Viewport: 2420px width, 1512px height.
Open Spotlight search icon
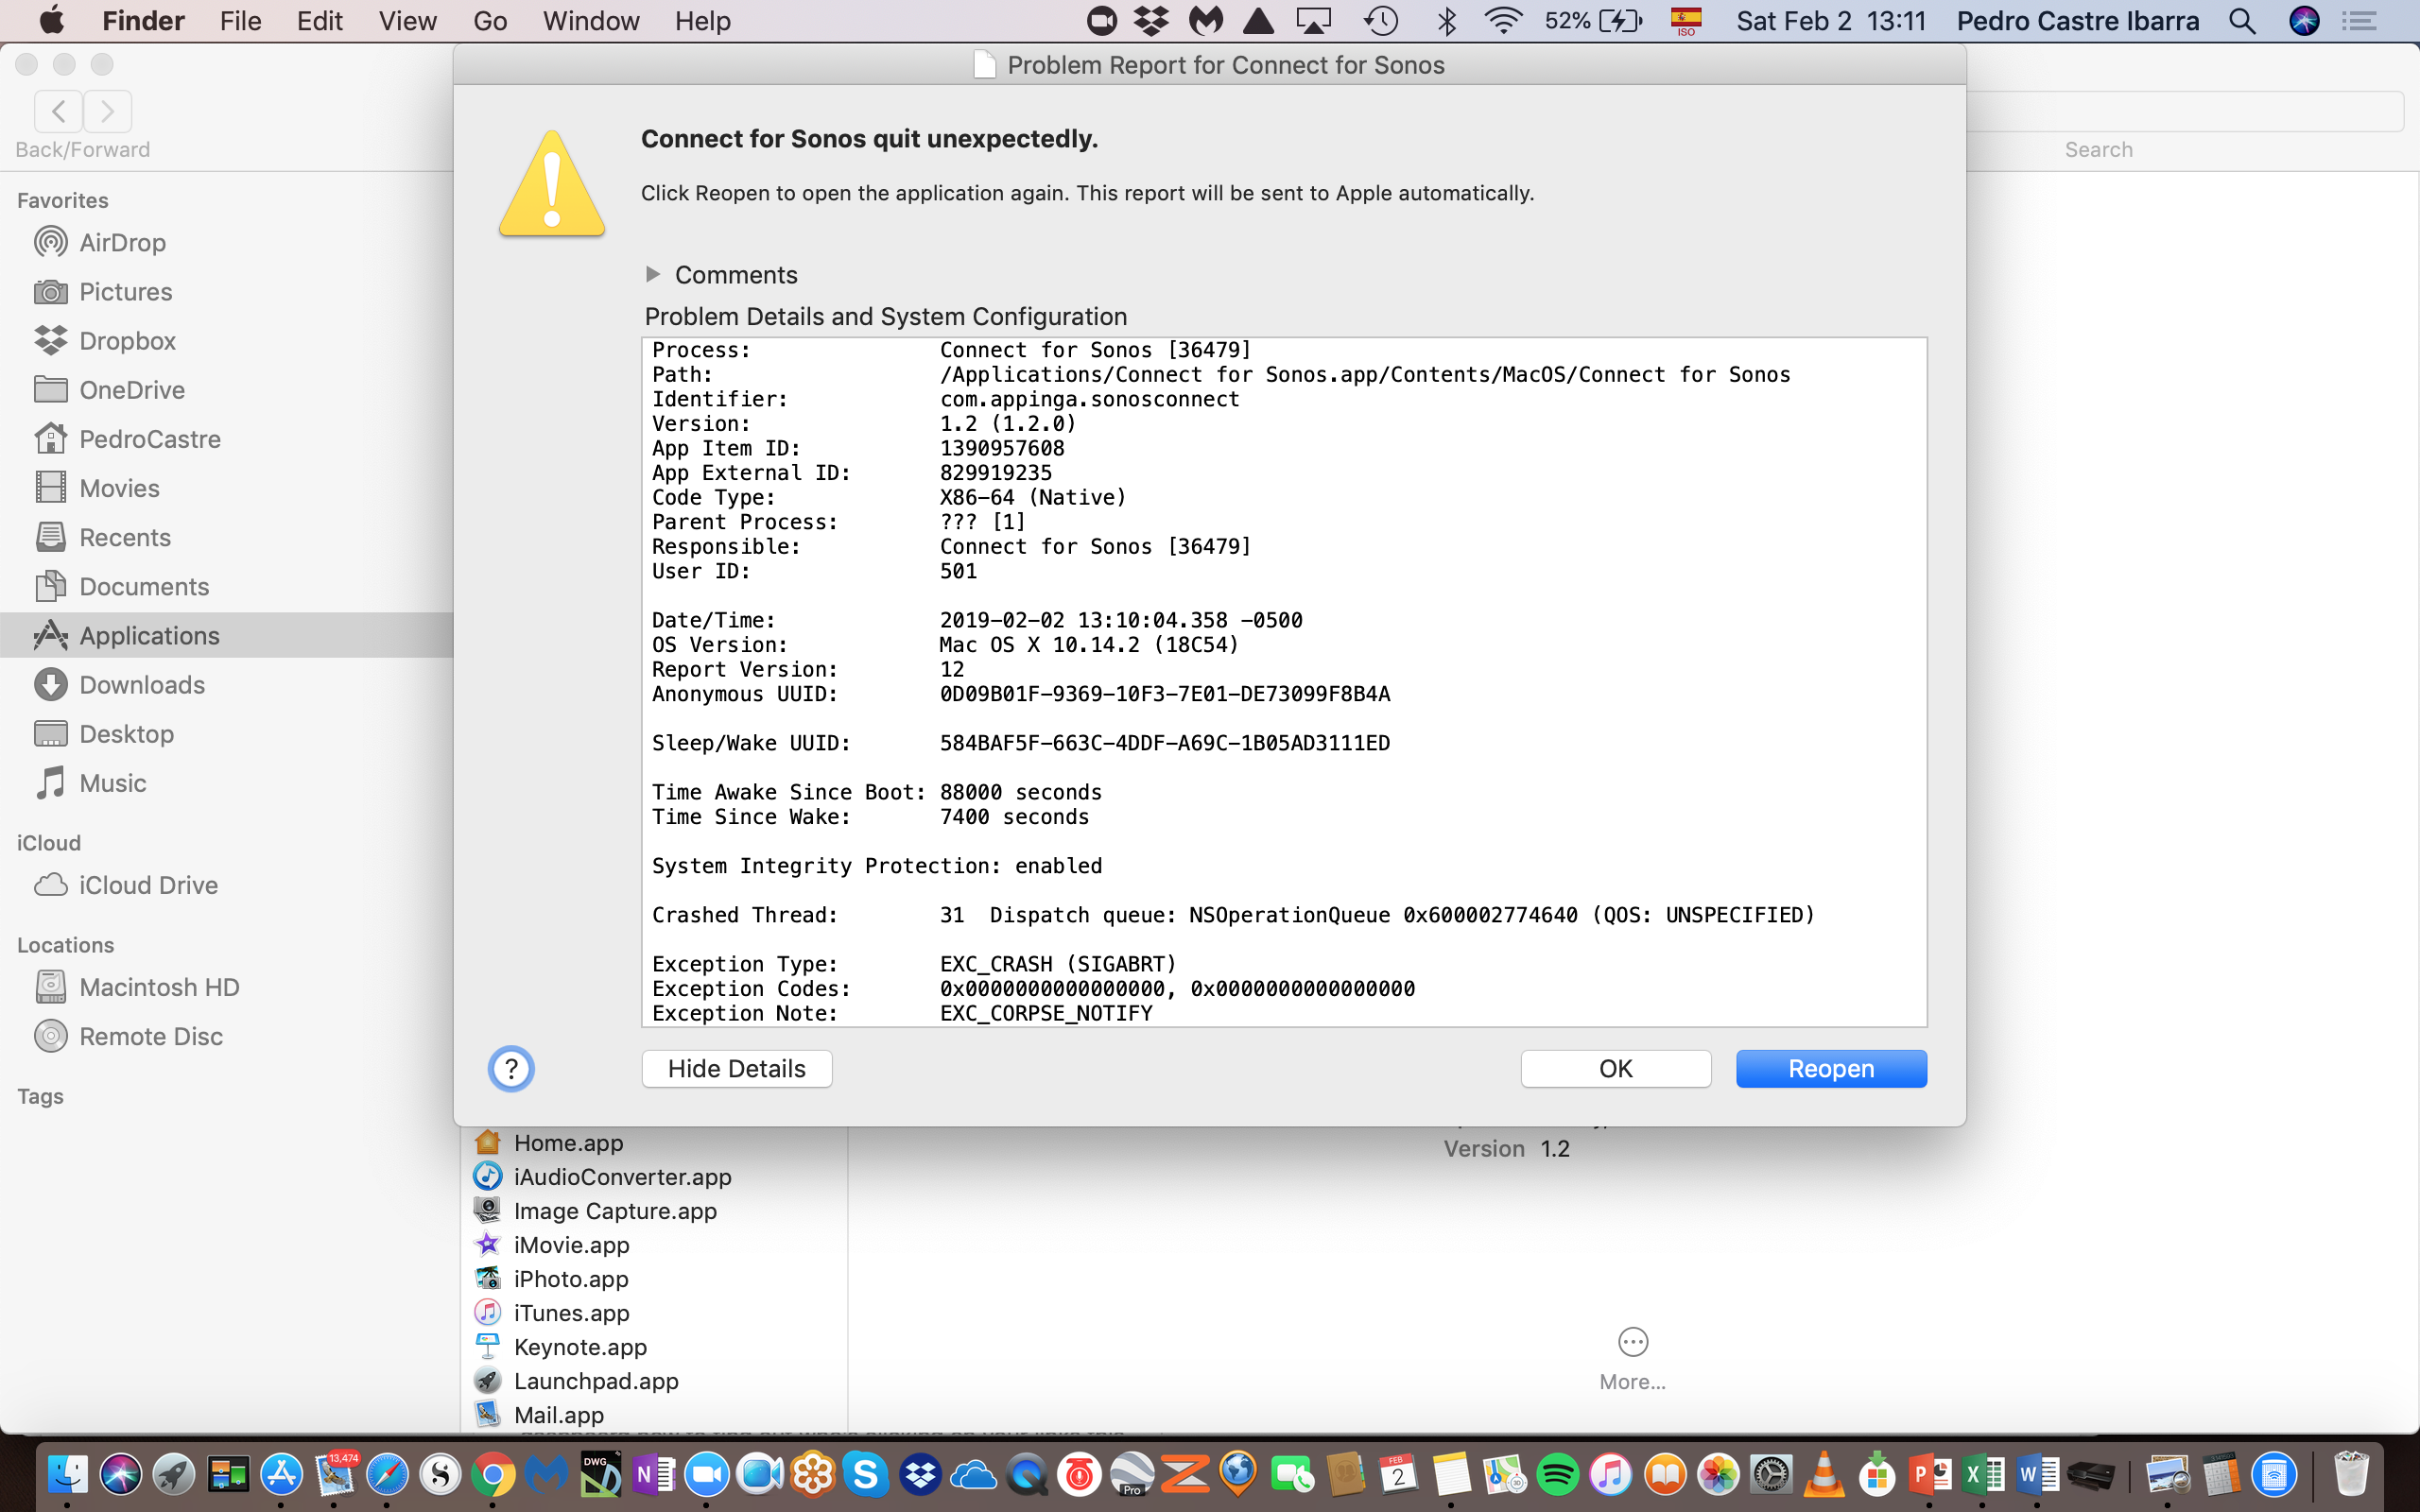pos(2242,21)
